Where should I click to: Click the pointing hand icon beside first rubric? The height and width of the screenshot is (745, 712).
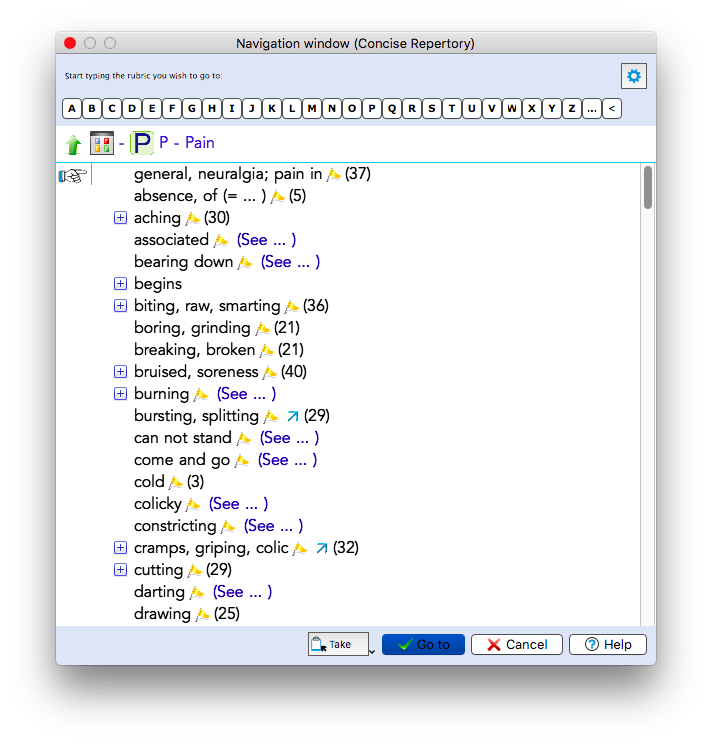[73, 175]
